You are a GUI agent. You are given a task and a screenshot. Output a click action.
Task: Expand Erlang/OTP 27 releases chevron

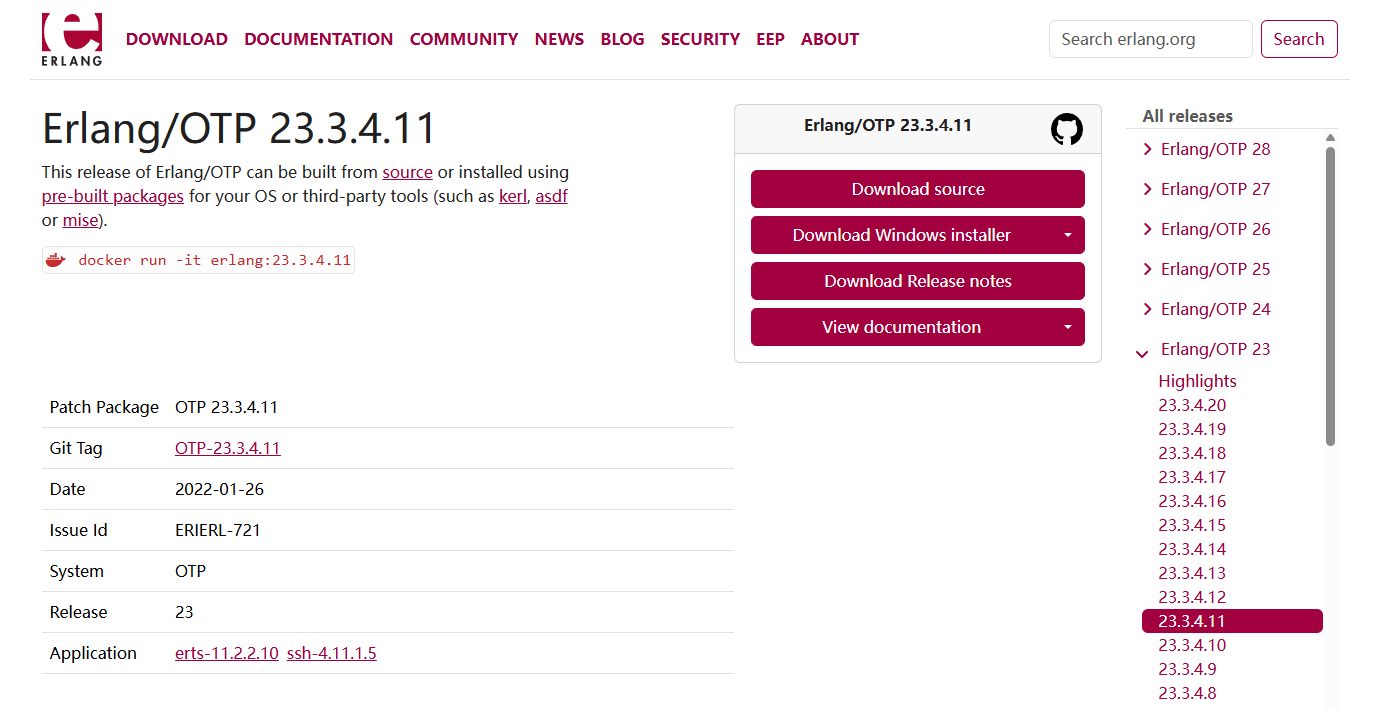tap(1147, 189)
